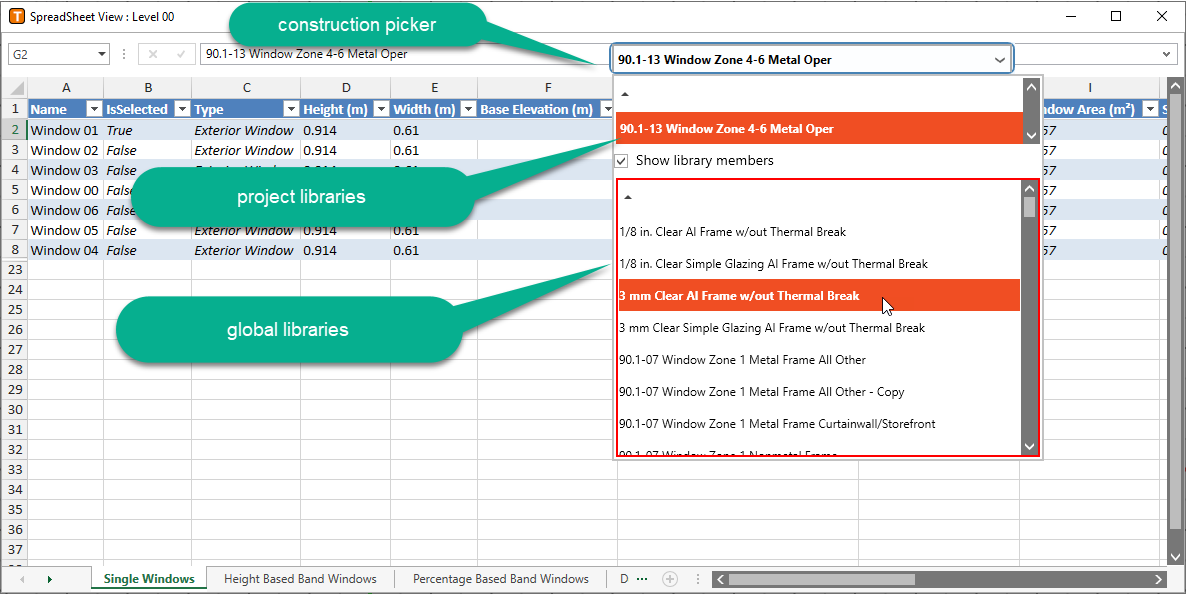This screenshot has width=1186, height=594.
Task: Open the Name column filter dropdown
Action: (94, 109)
